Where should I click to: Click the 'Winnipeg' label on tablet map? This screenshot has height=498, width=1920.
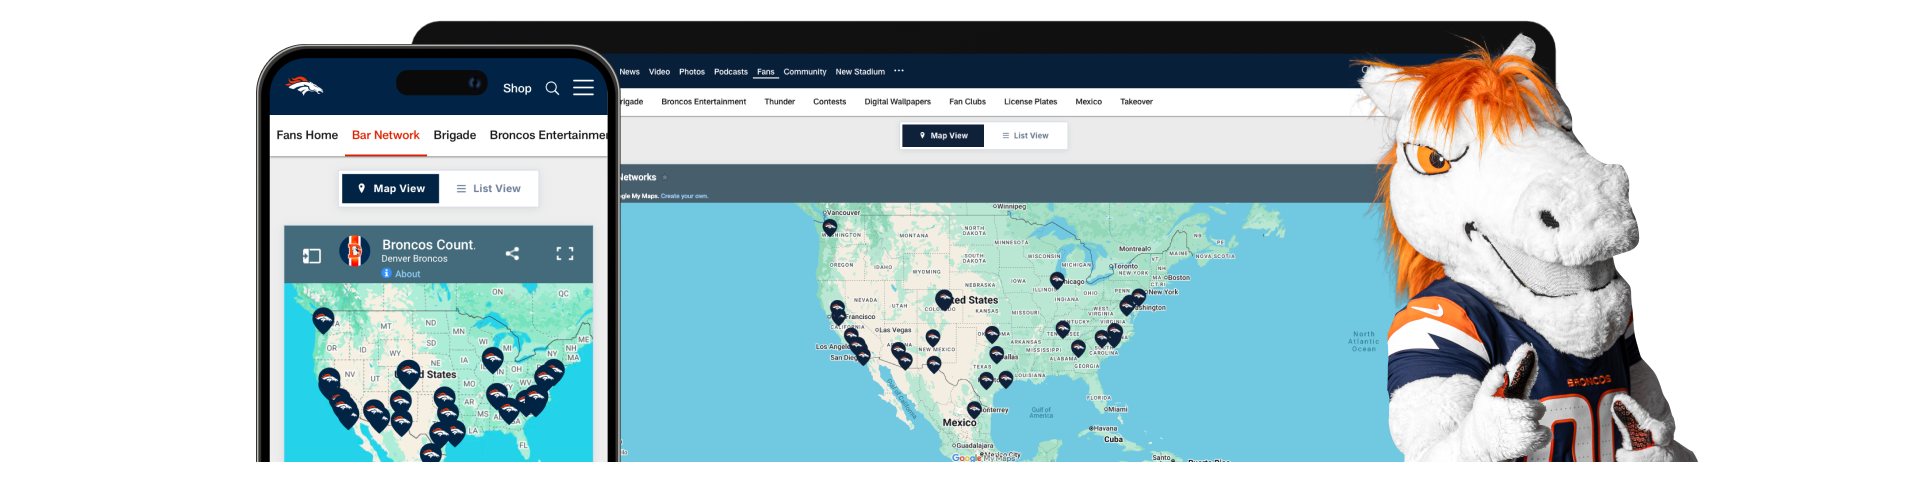click(x=1011, y=206)
